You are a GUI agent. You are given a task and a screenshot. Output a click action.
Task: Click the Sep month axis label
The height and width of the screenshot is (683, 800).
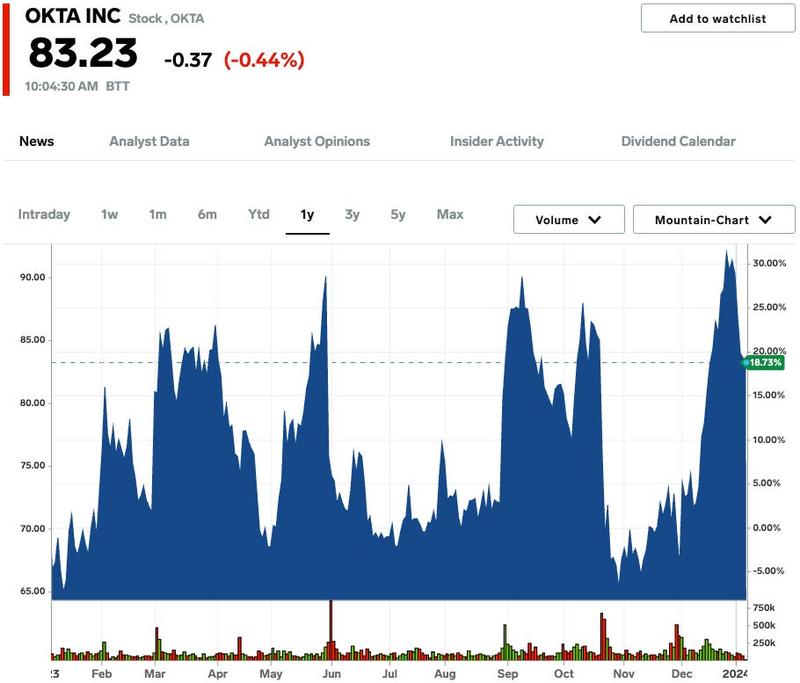click(x=507, y=674)
